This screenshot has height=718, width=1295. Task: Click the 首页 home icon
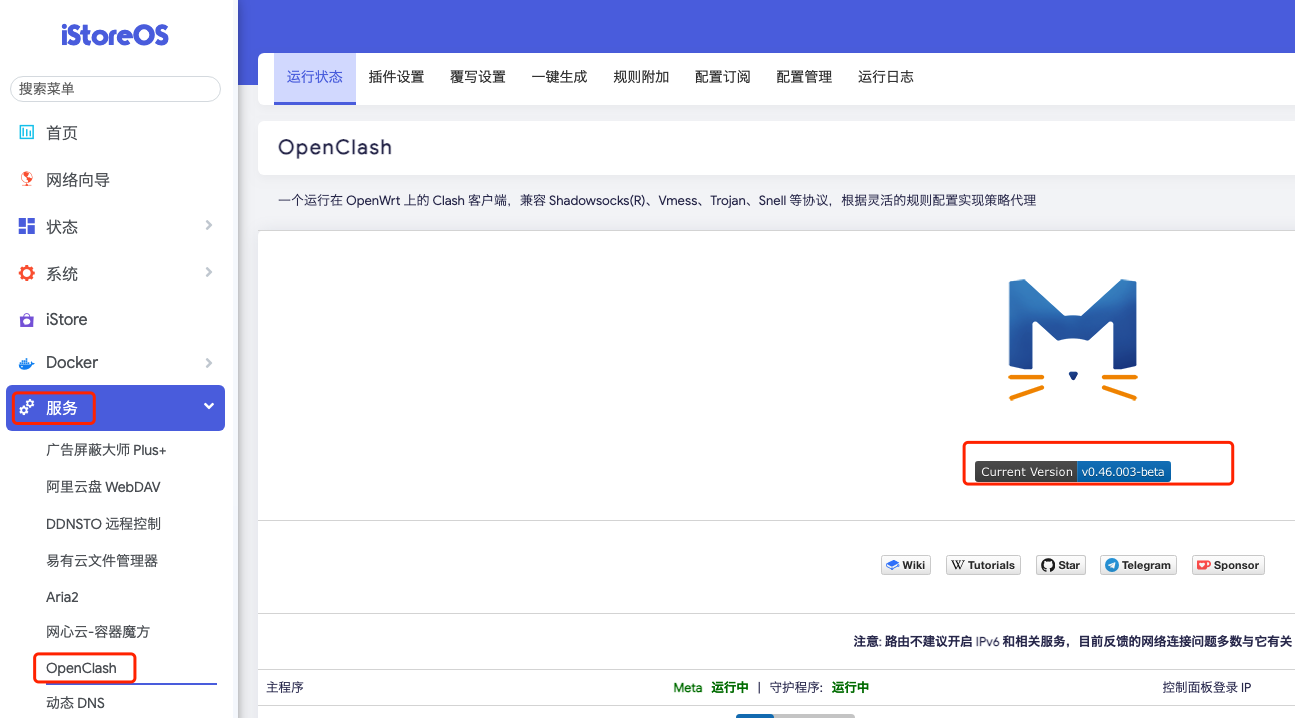(27, 132)
